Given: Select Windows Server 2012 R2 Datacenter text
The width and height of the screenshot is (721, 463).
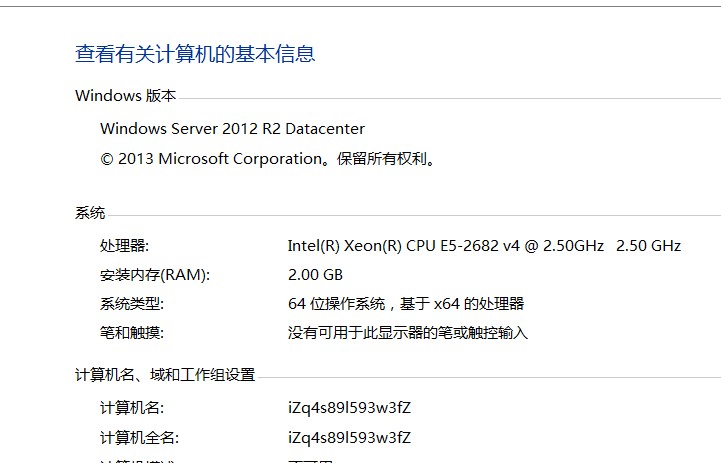Looking at the screenshot, I should click(232, 129).
